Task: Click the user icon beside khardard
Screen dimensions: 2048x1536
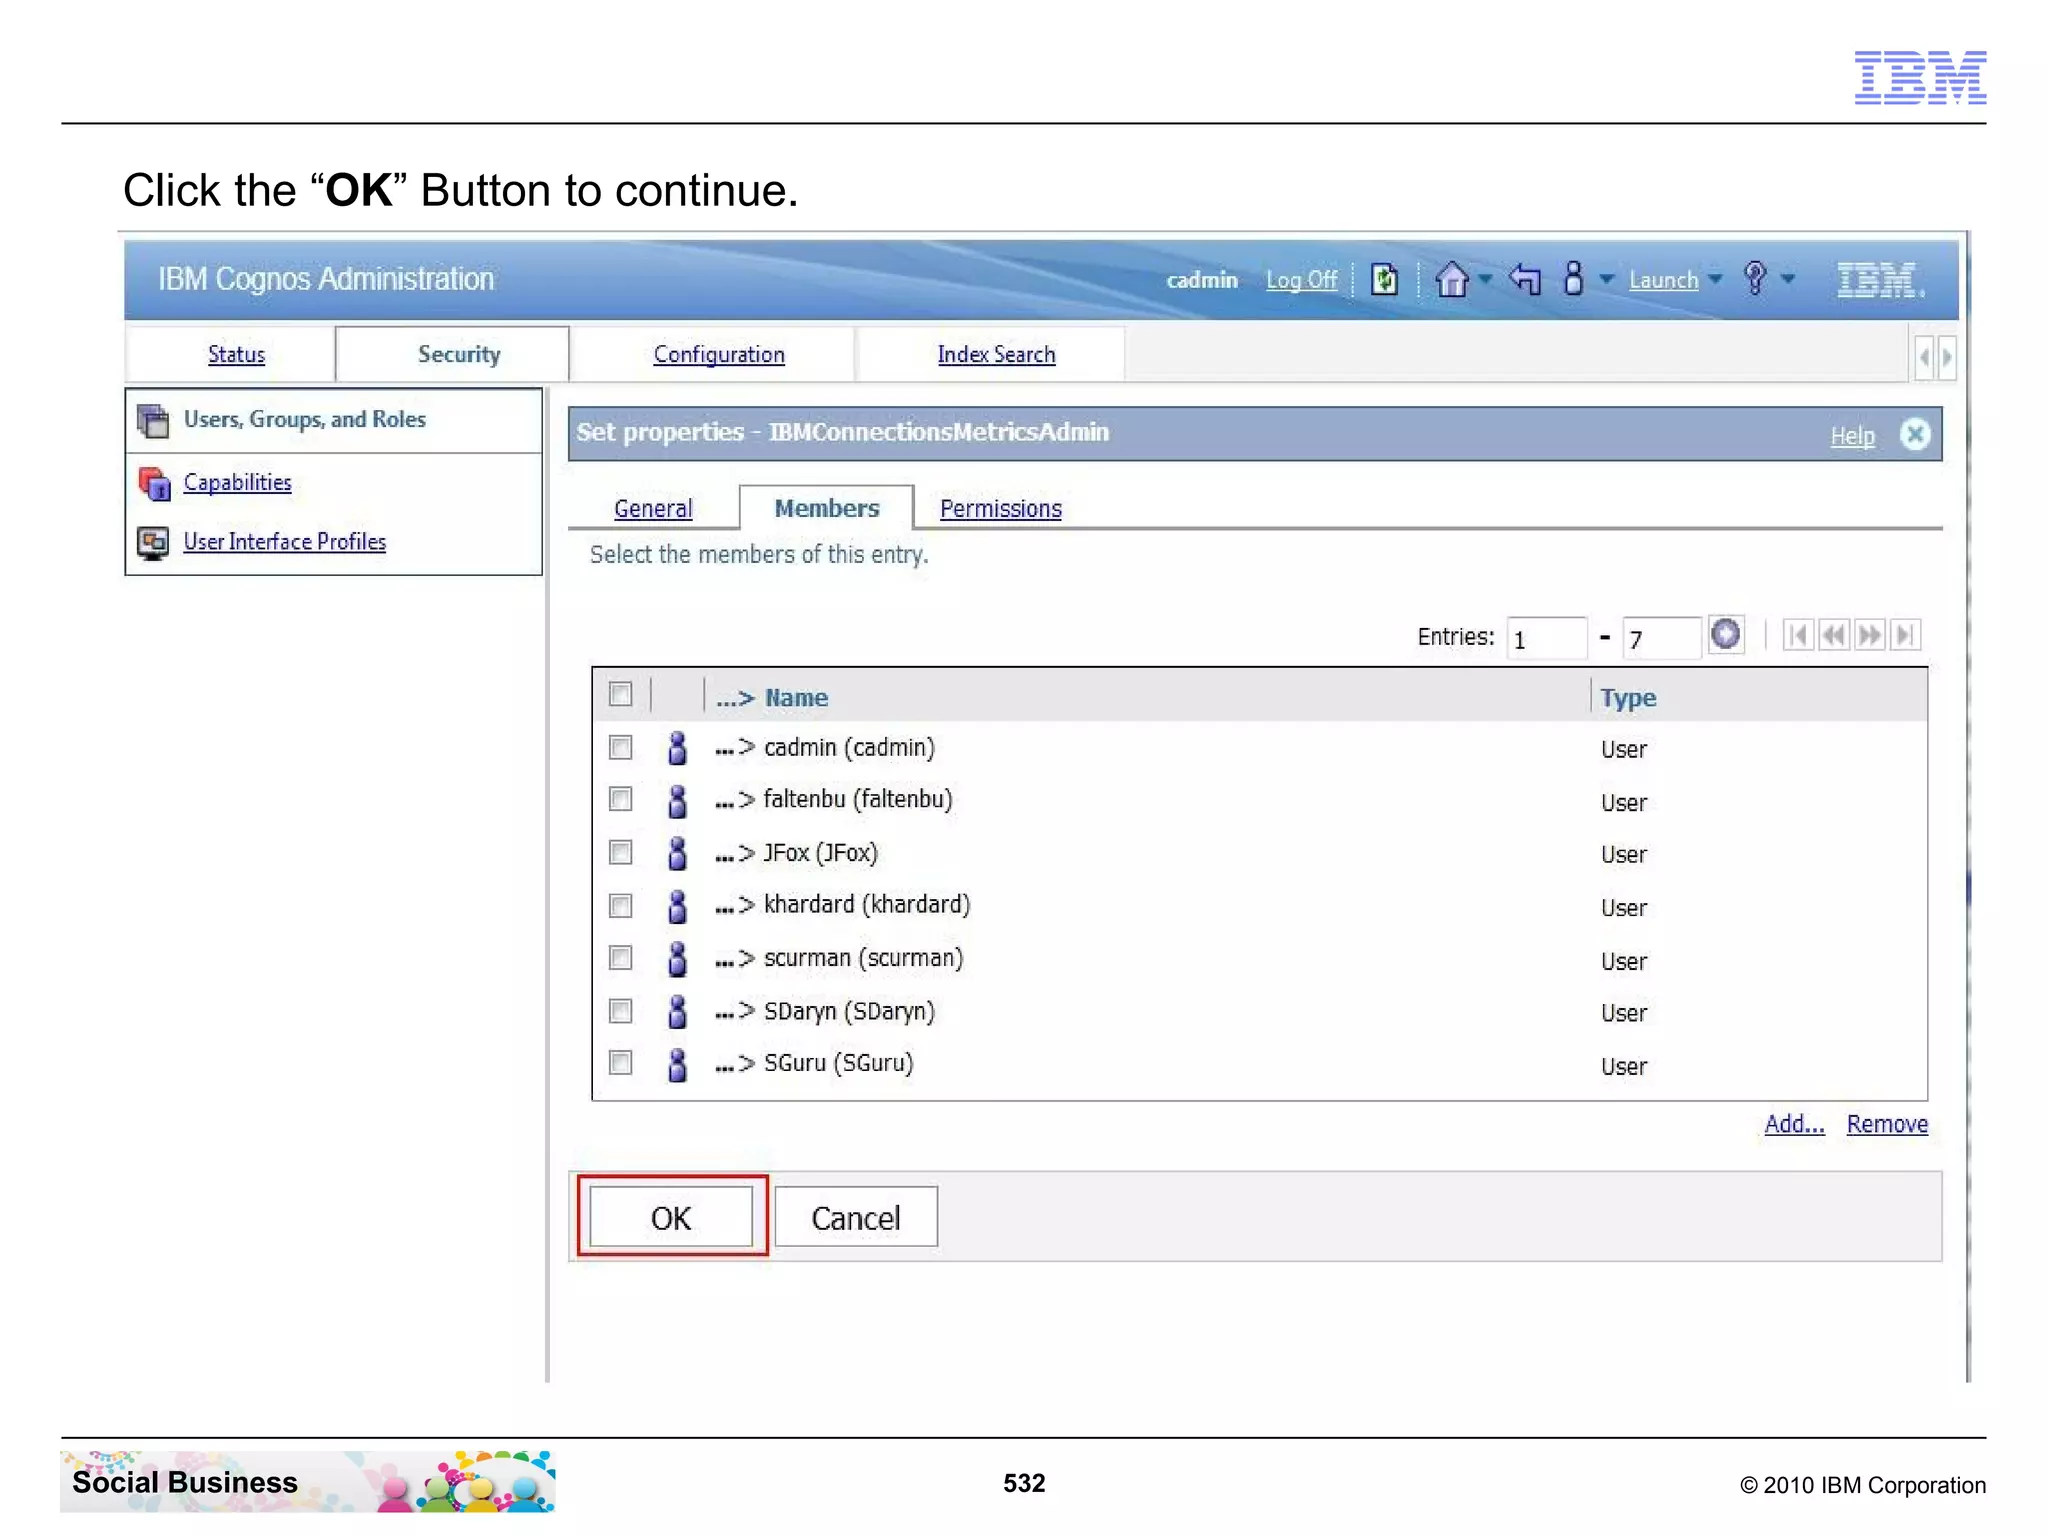Action: pos(677,906)
